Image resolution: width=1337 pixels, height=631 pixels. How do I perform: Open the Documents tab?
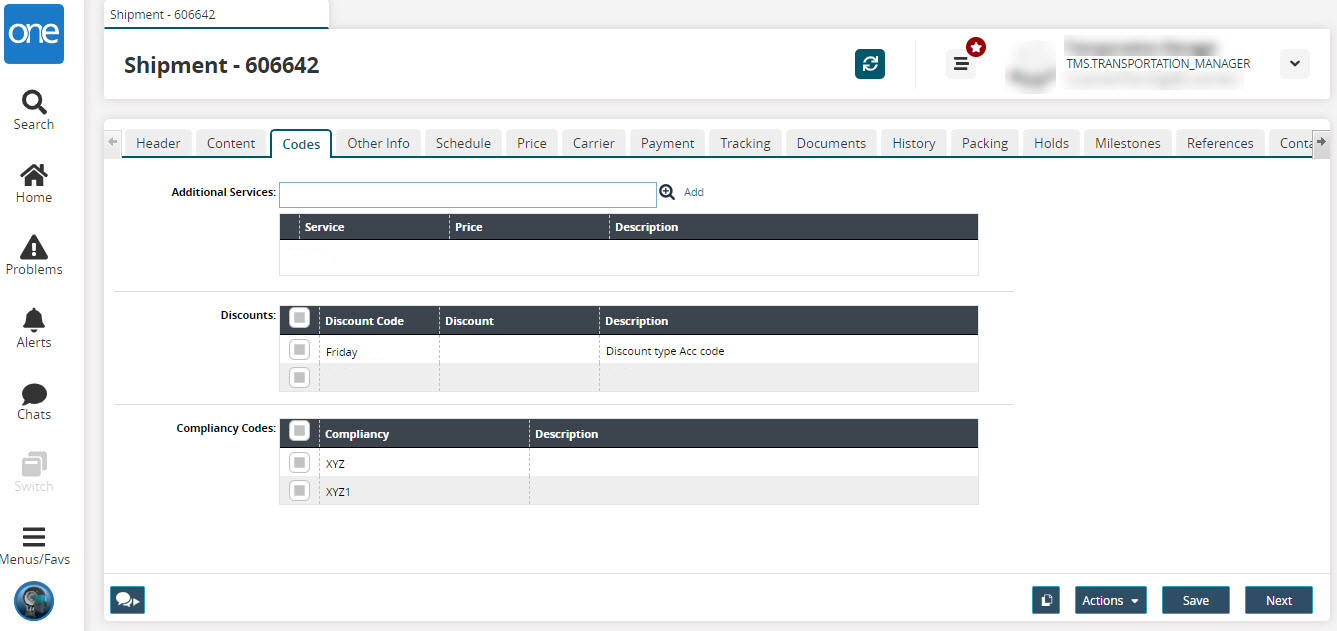(831, 143)
